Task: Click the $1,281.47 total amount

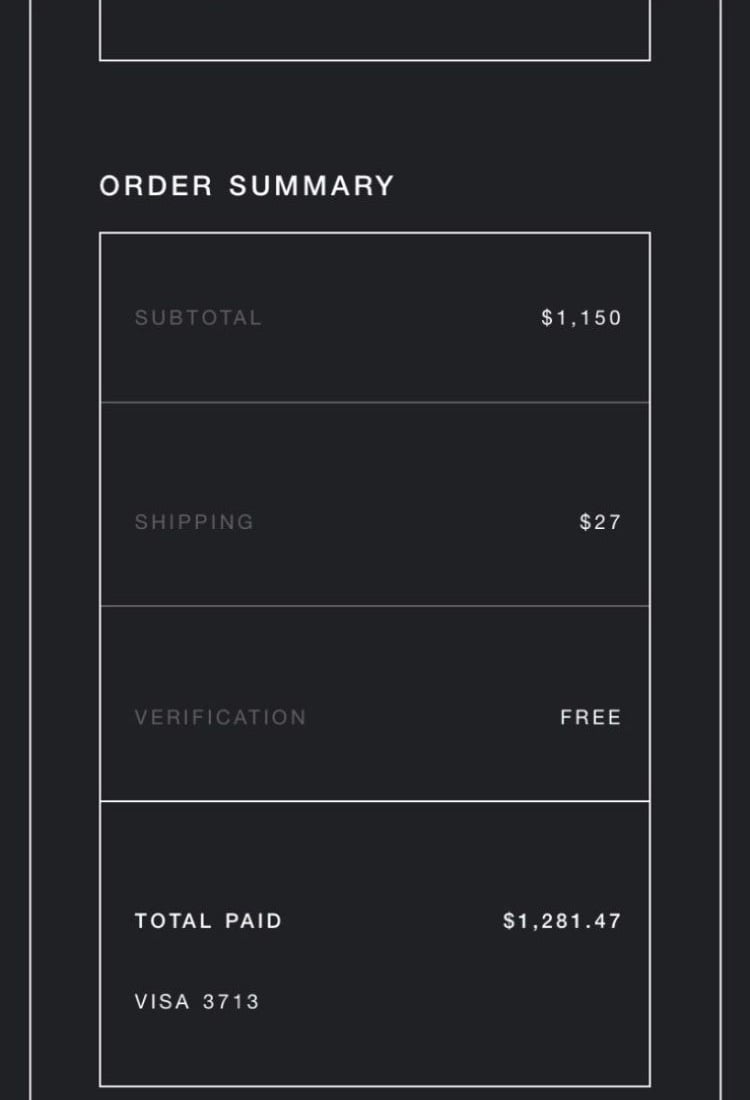Action: point(562,920)
